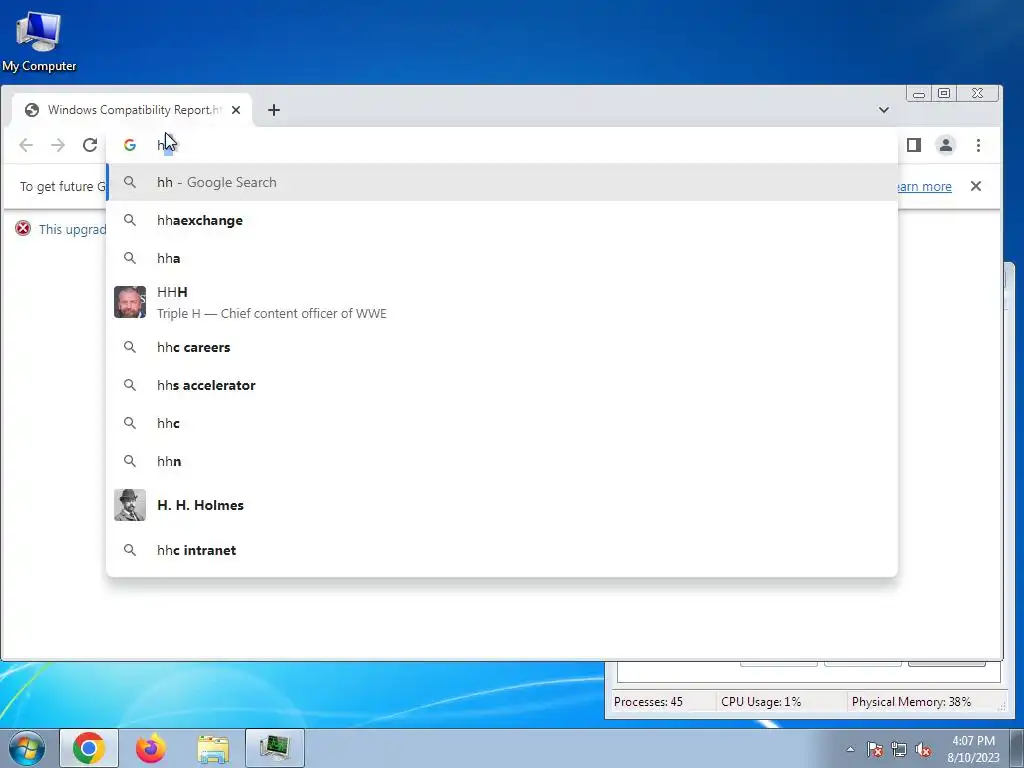Screen dimensions: 1024x768
Task: Follow the Learn more link in infobar
Action: tap(923, 186)
